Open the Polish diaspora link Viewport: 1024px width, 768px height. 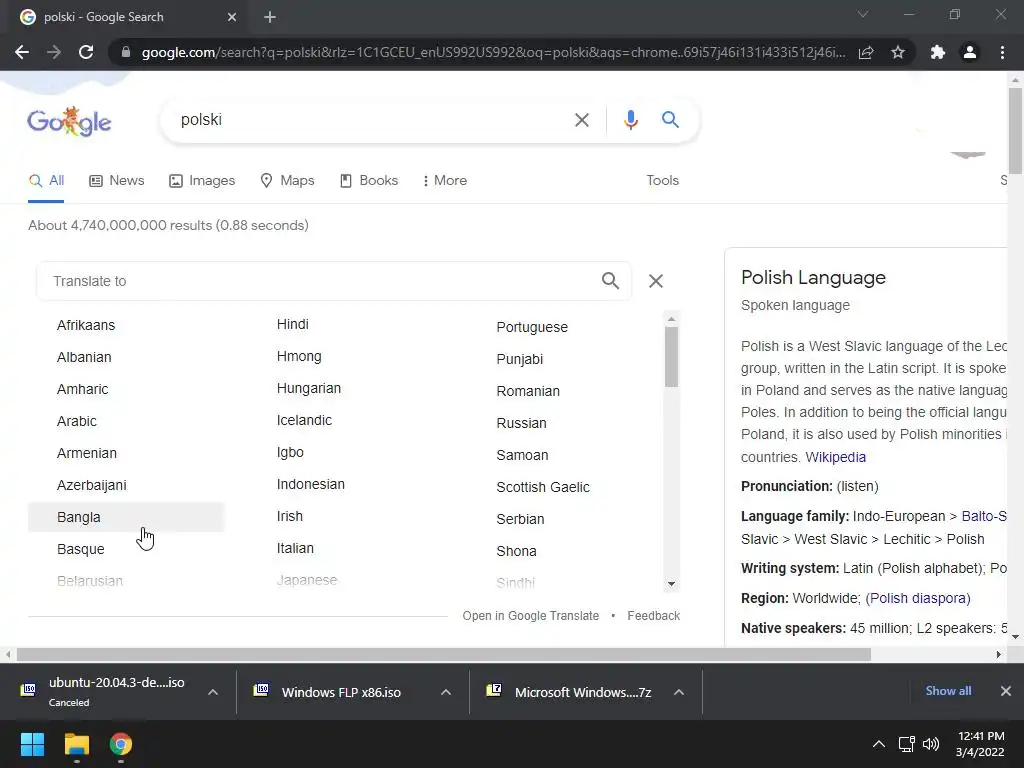coord(918,598)
